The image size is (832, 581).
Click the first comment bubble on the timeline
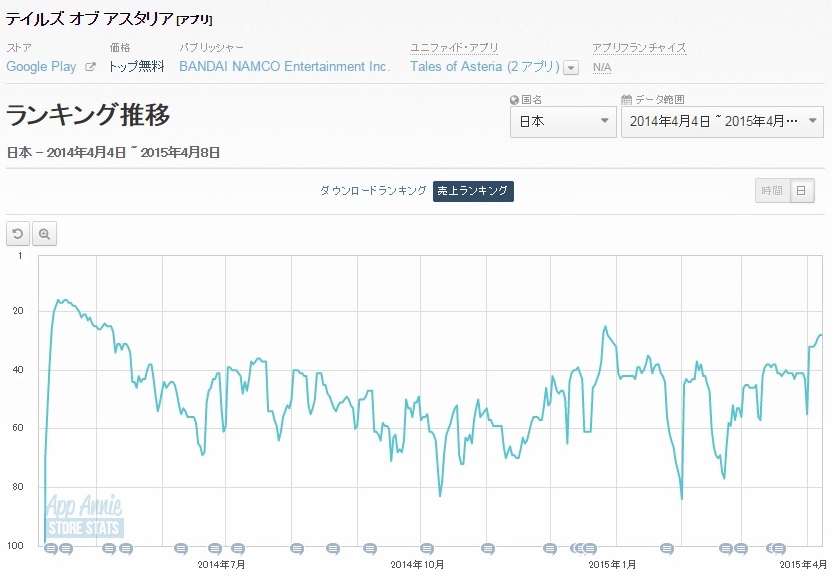[50, 548]
